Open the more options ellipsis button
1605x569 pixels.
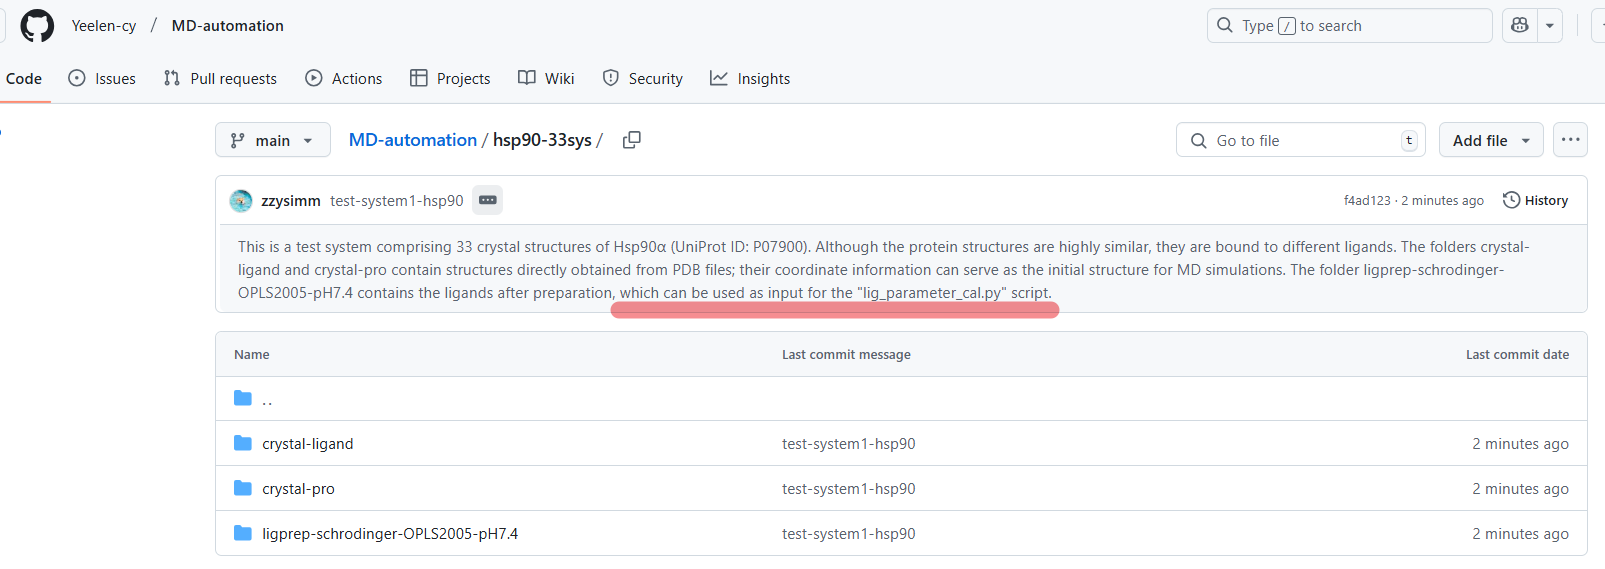coord(1570,140)
